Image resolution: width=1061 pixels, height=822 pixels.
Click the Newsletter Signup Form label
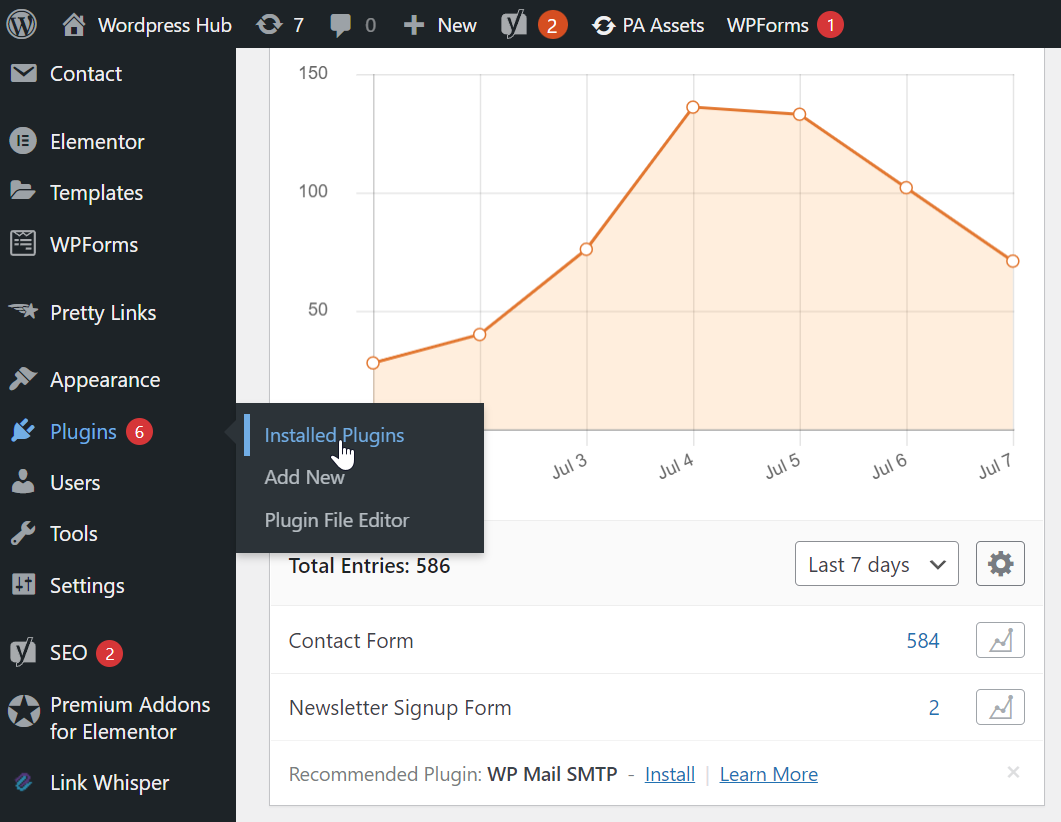[x=400, y=708]
